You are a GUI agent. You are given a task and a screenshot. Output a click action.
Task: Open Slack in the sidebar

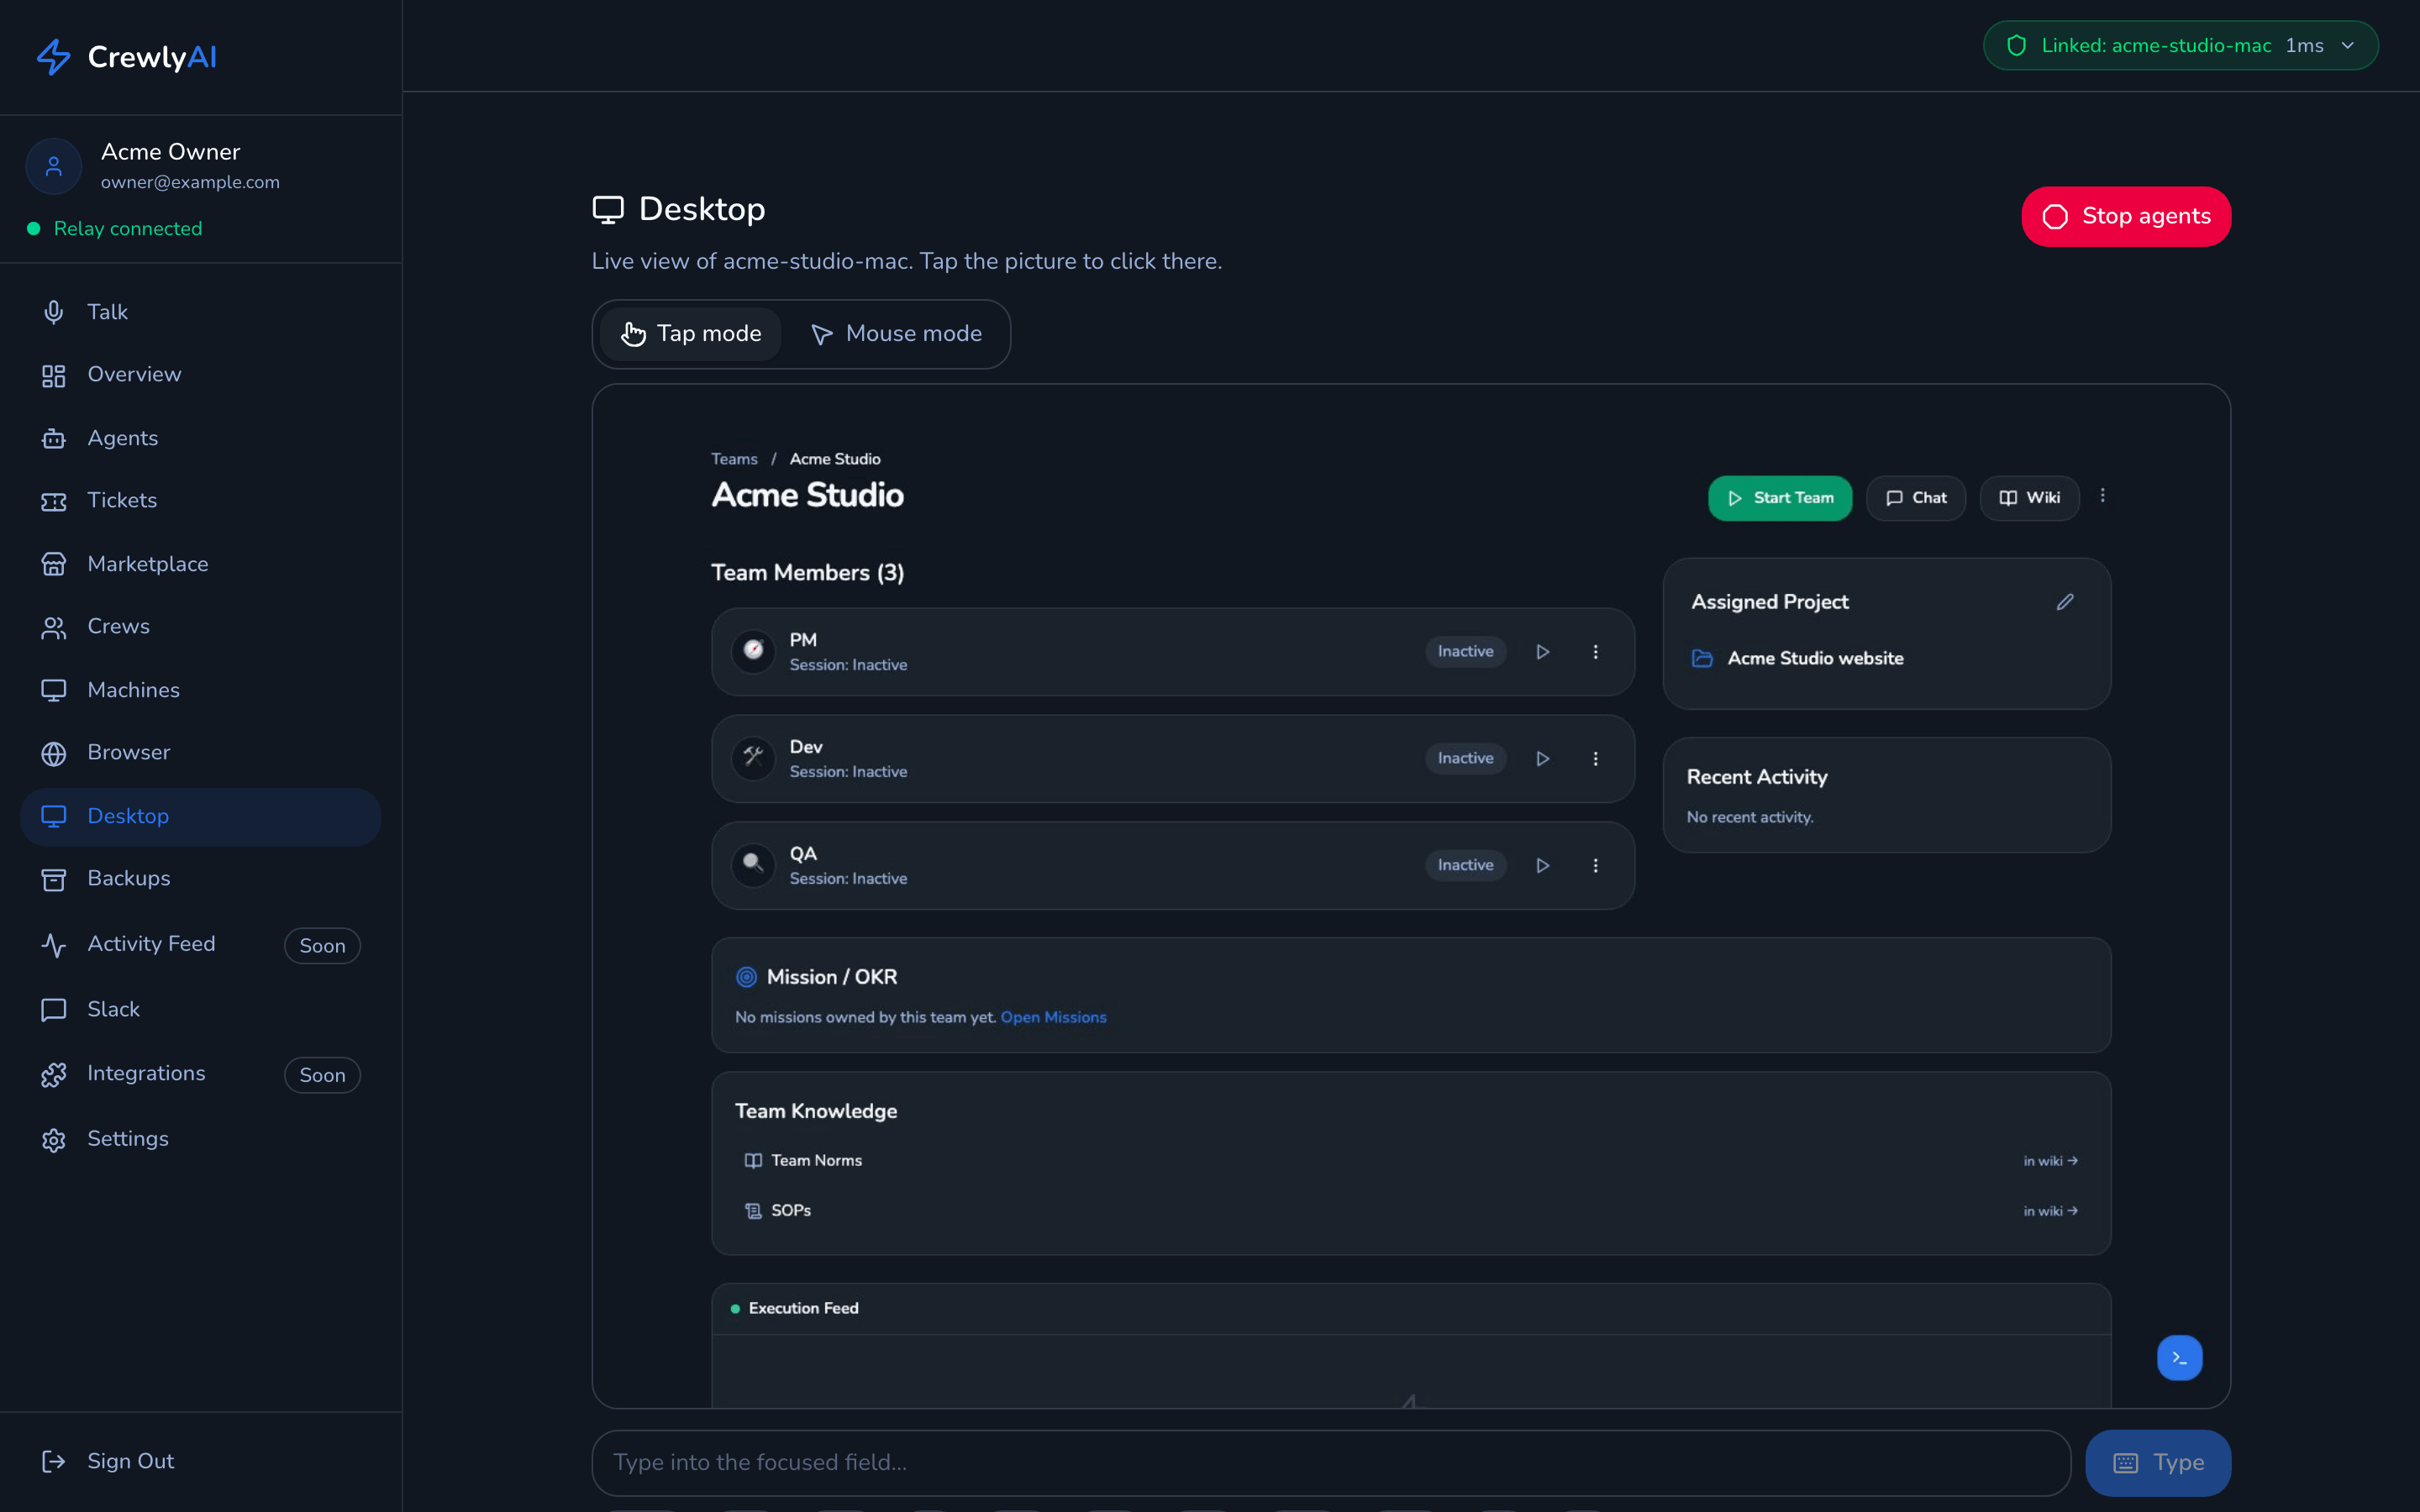click(201, 1010)
